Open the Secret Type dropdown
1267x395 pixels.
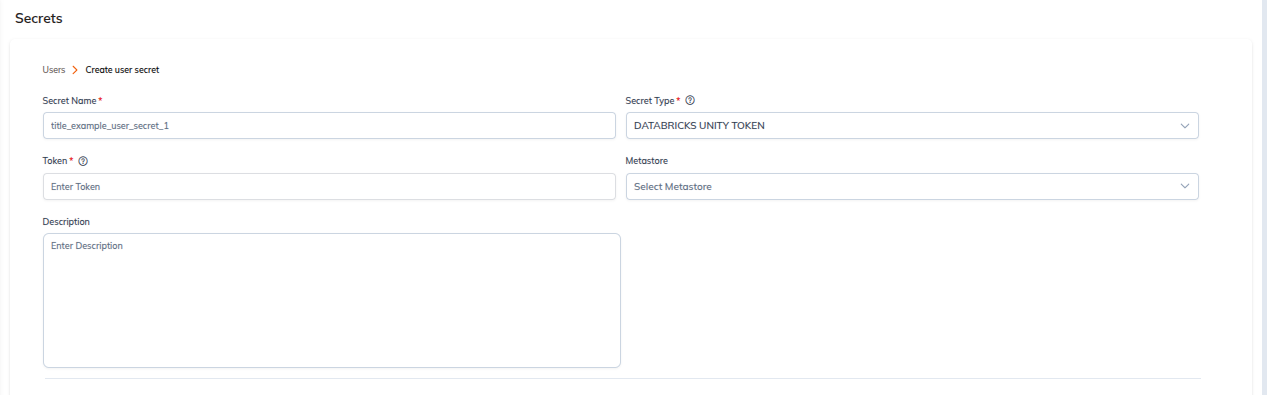tap(912, 126)
